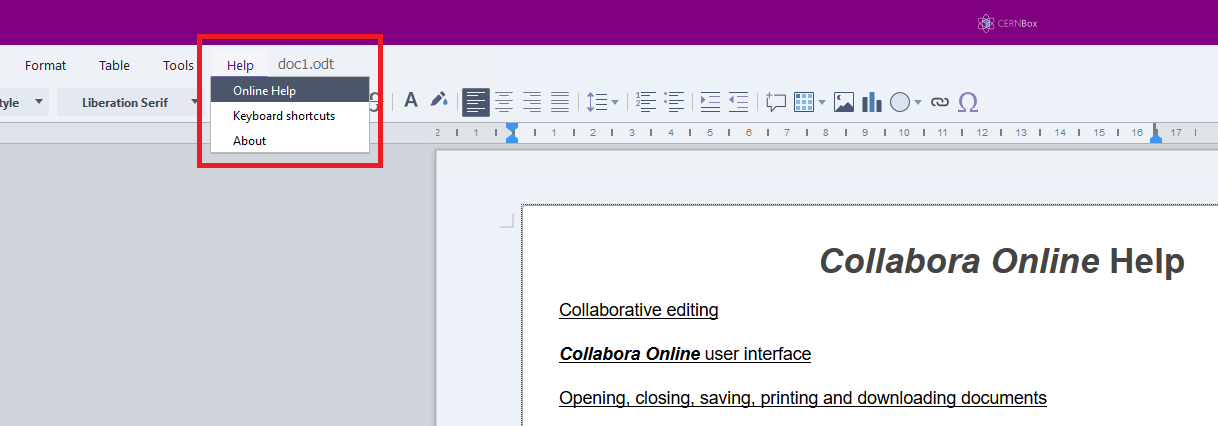The image size is (1218, 426).
Task: Increase paragraph indent
Action: [x=710, y=101]
